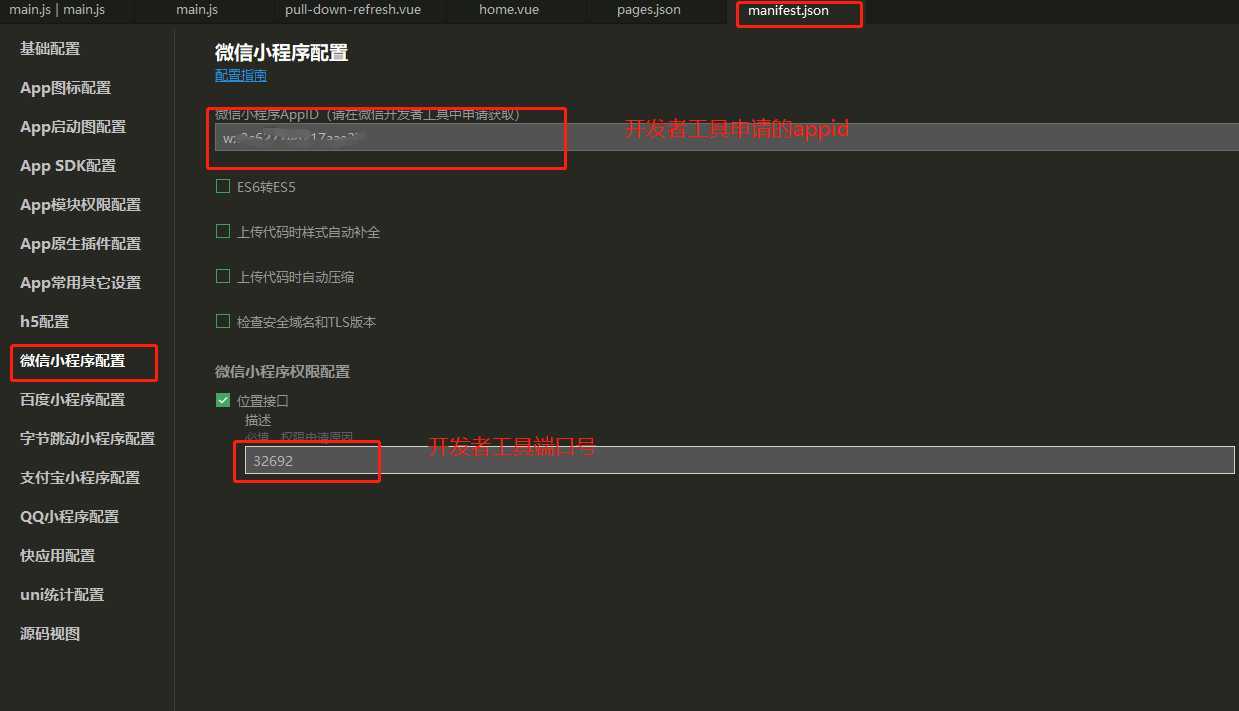
Task: Open the main.js | main.js tab
Action: (57, 10)
